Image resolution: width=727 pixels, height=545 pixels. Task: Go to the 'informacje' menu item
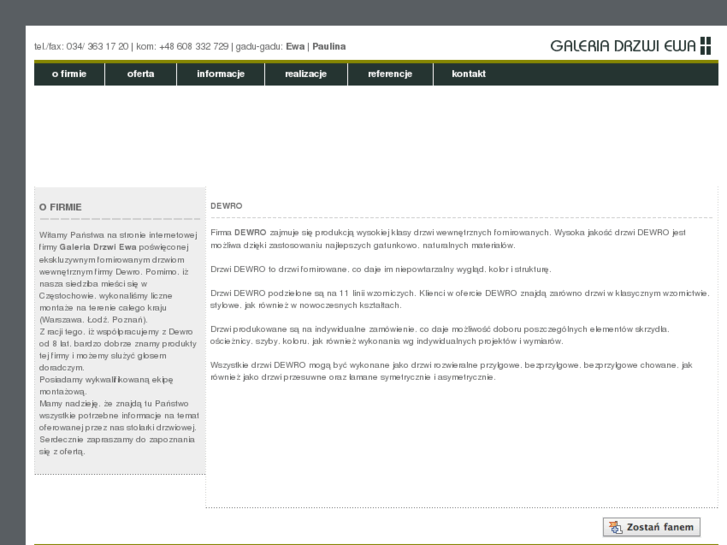pyautogui.click(x=220, y=74)
